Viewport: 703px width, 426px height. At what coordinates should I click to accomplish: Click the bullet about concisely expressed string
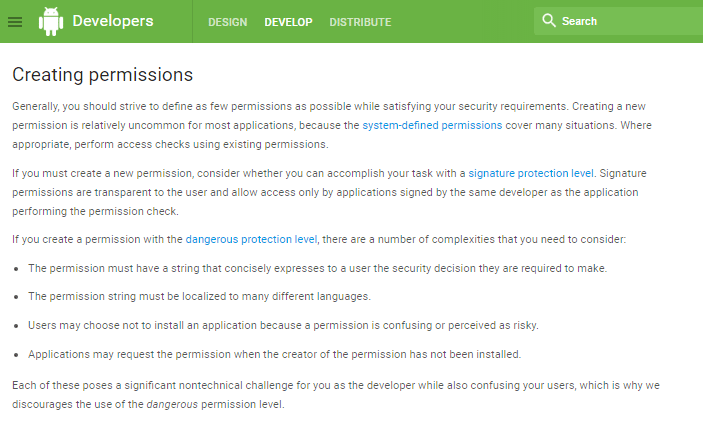(317, 268)
